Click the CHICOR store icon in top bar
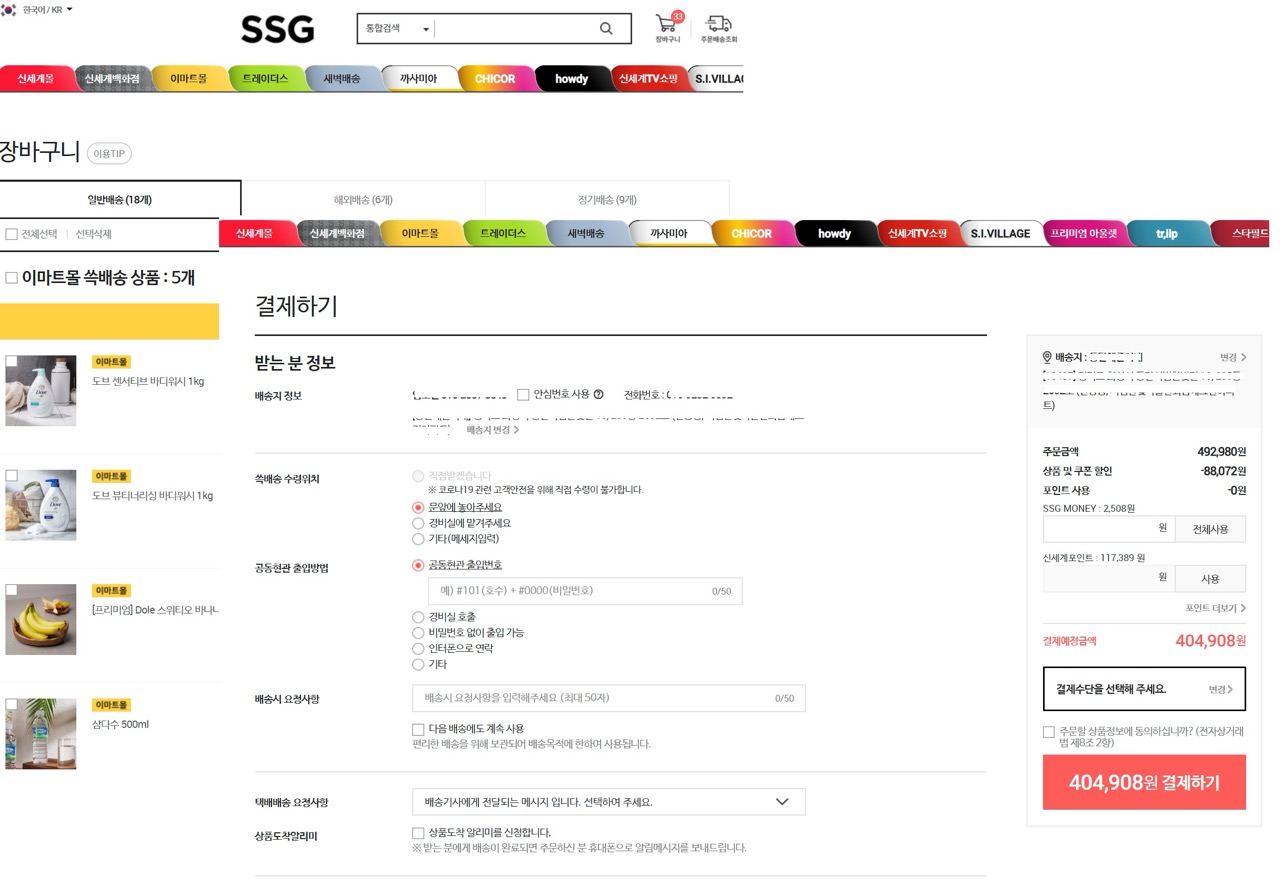 pos(495,79)
